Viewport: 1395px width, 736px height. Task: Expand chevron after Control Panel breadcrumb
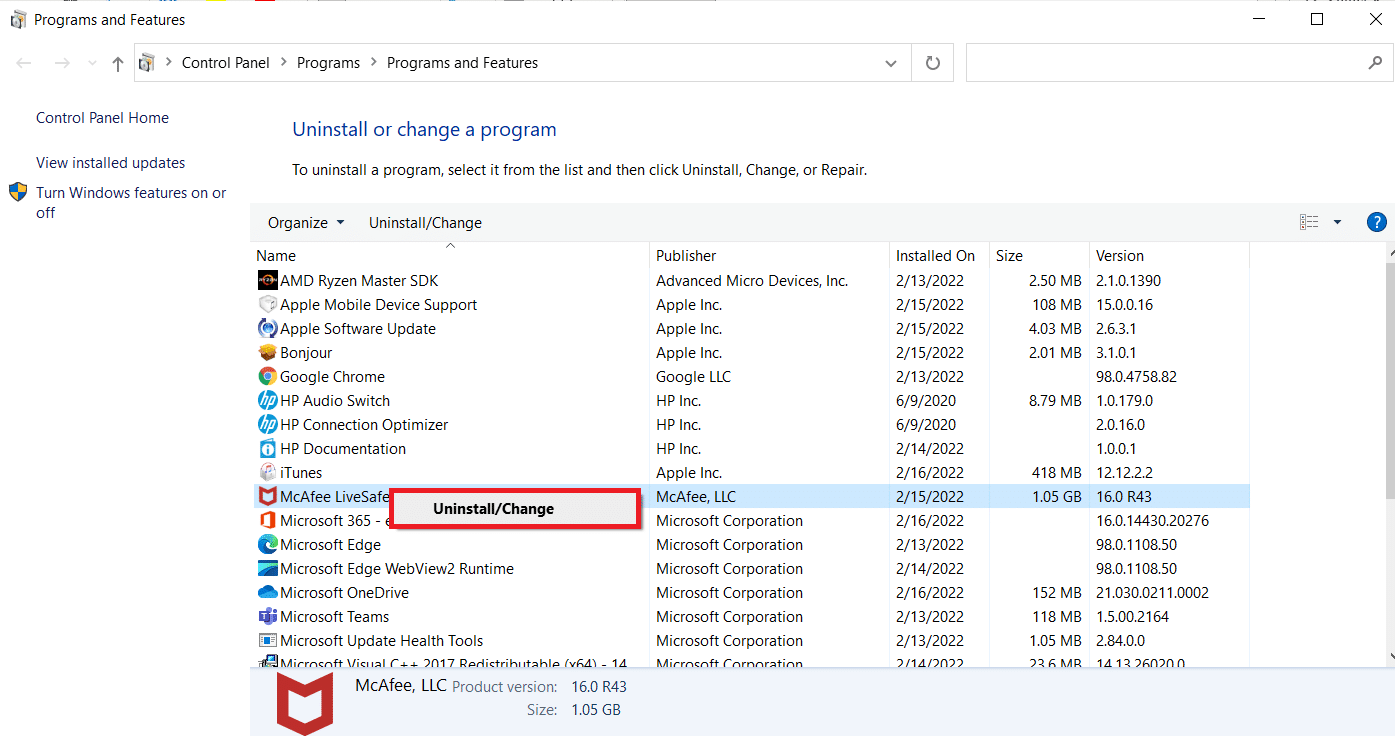click(284, 63)
